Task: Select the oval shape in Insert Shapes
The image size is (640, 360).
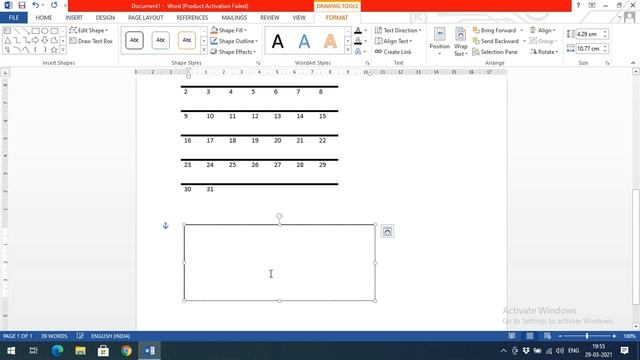Action: (44, 31)
